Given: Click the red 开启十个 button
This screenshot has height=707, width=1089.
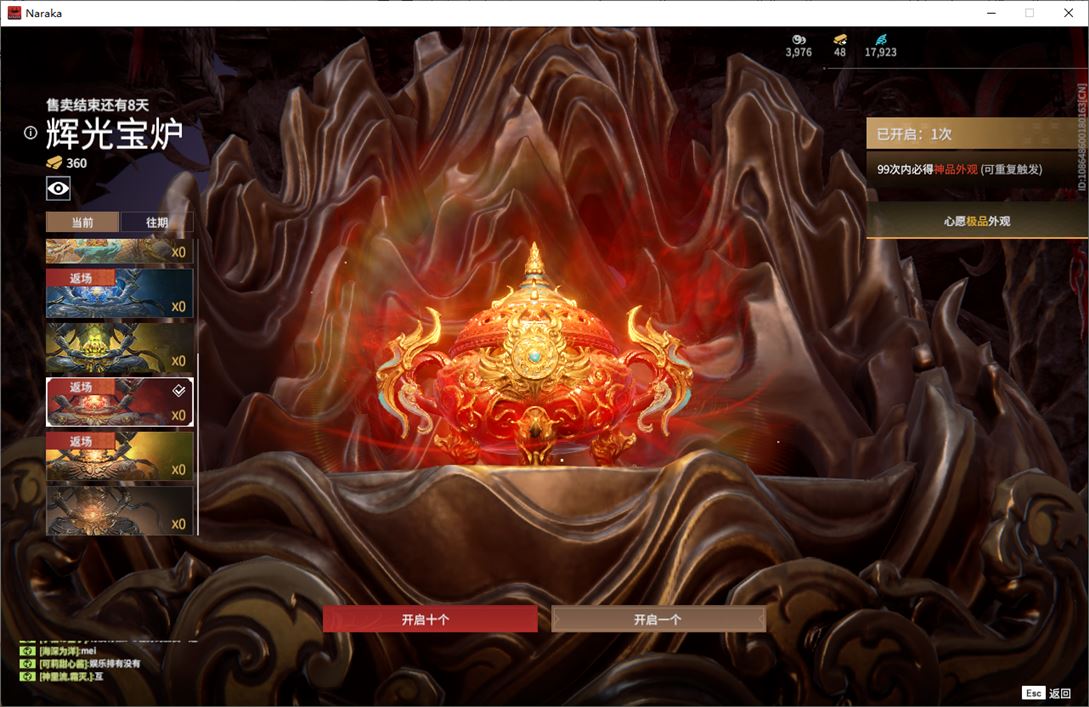Looking at the screenshot, I should click(430, 619).
